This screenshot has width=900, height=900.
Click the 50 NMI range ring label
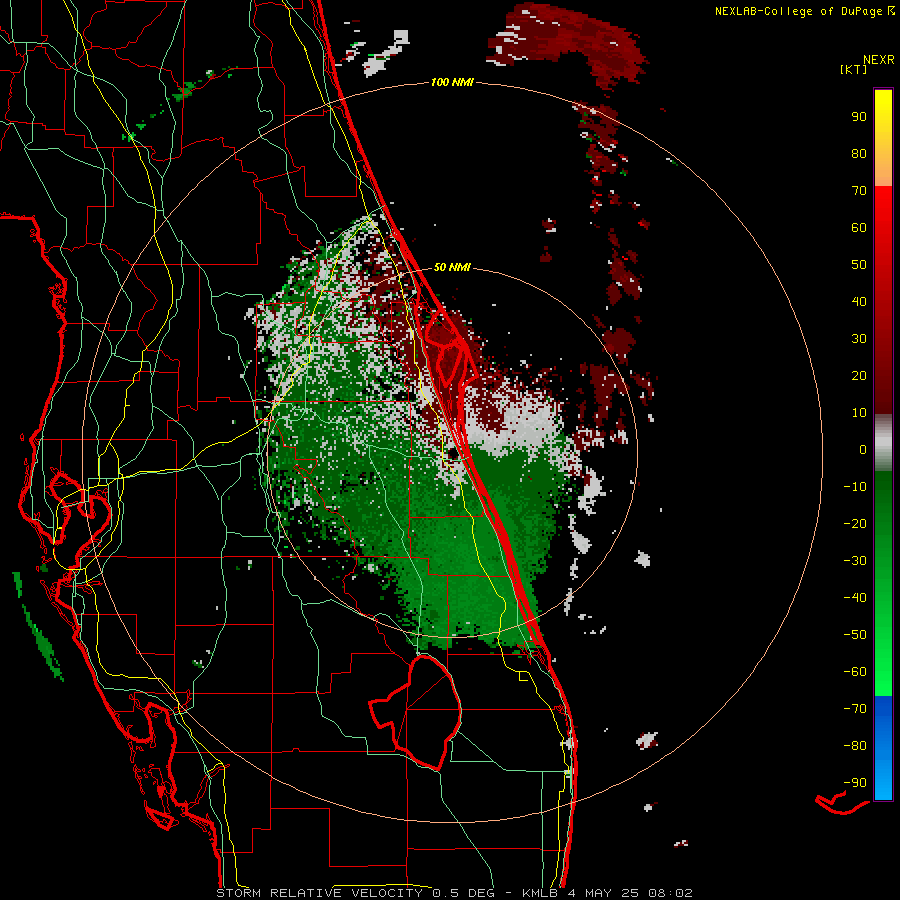[x=452, y=267]
